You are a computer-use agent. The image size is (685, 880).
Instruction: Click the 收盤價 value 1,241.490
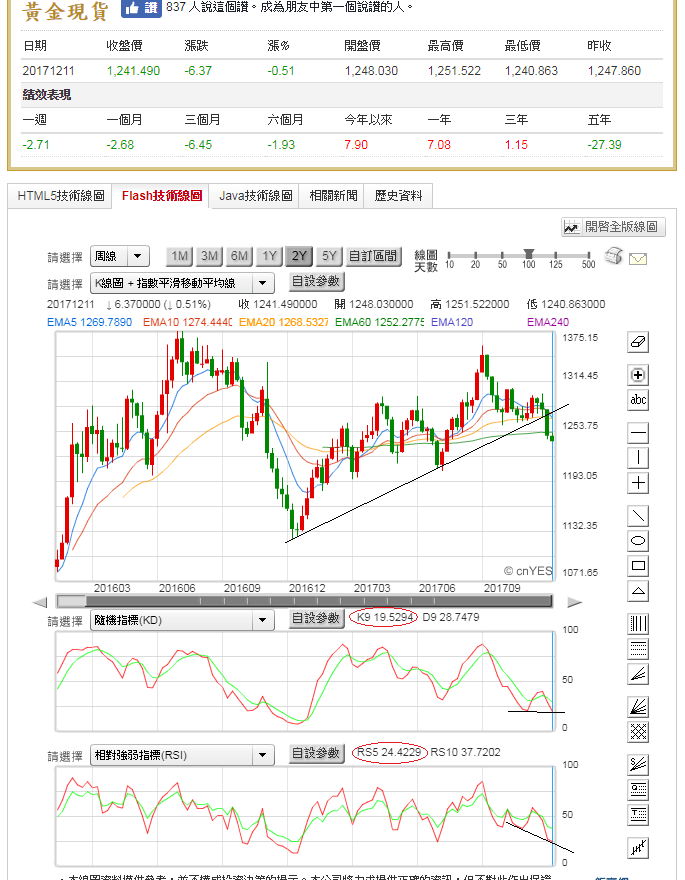[134, 71]
